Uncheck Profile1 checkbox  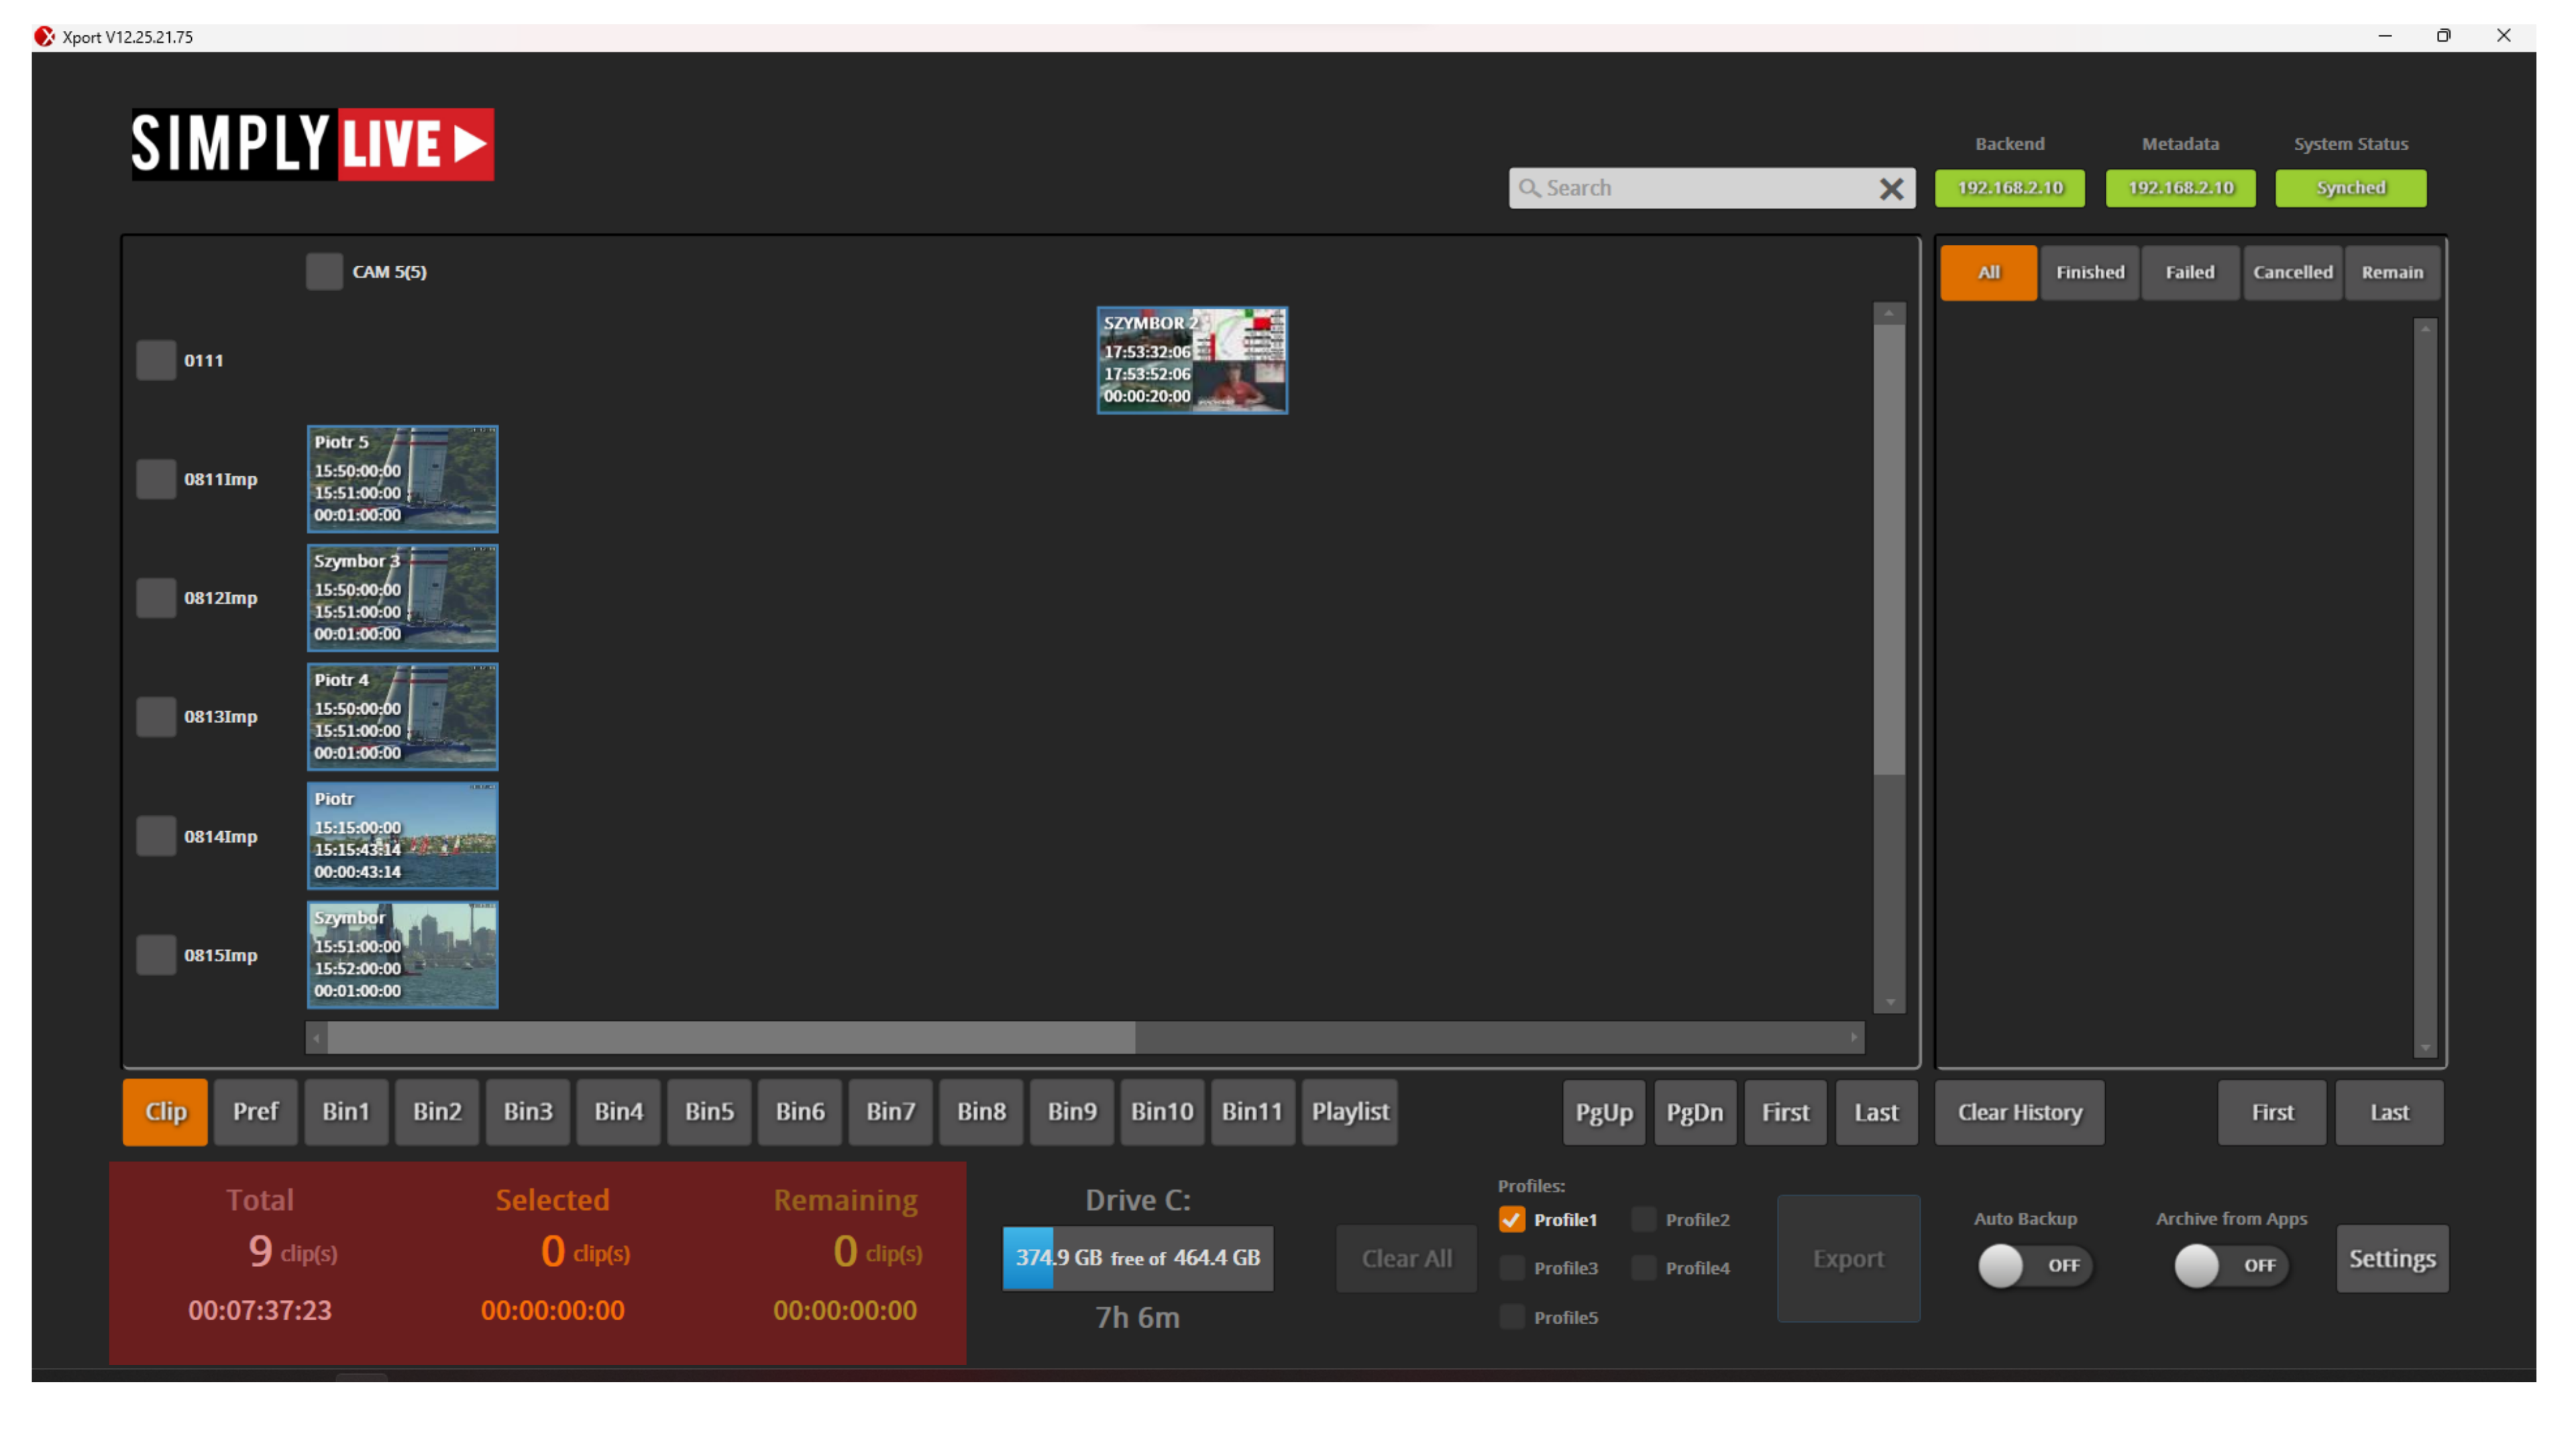(x=1511, y=1219)
